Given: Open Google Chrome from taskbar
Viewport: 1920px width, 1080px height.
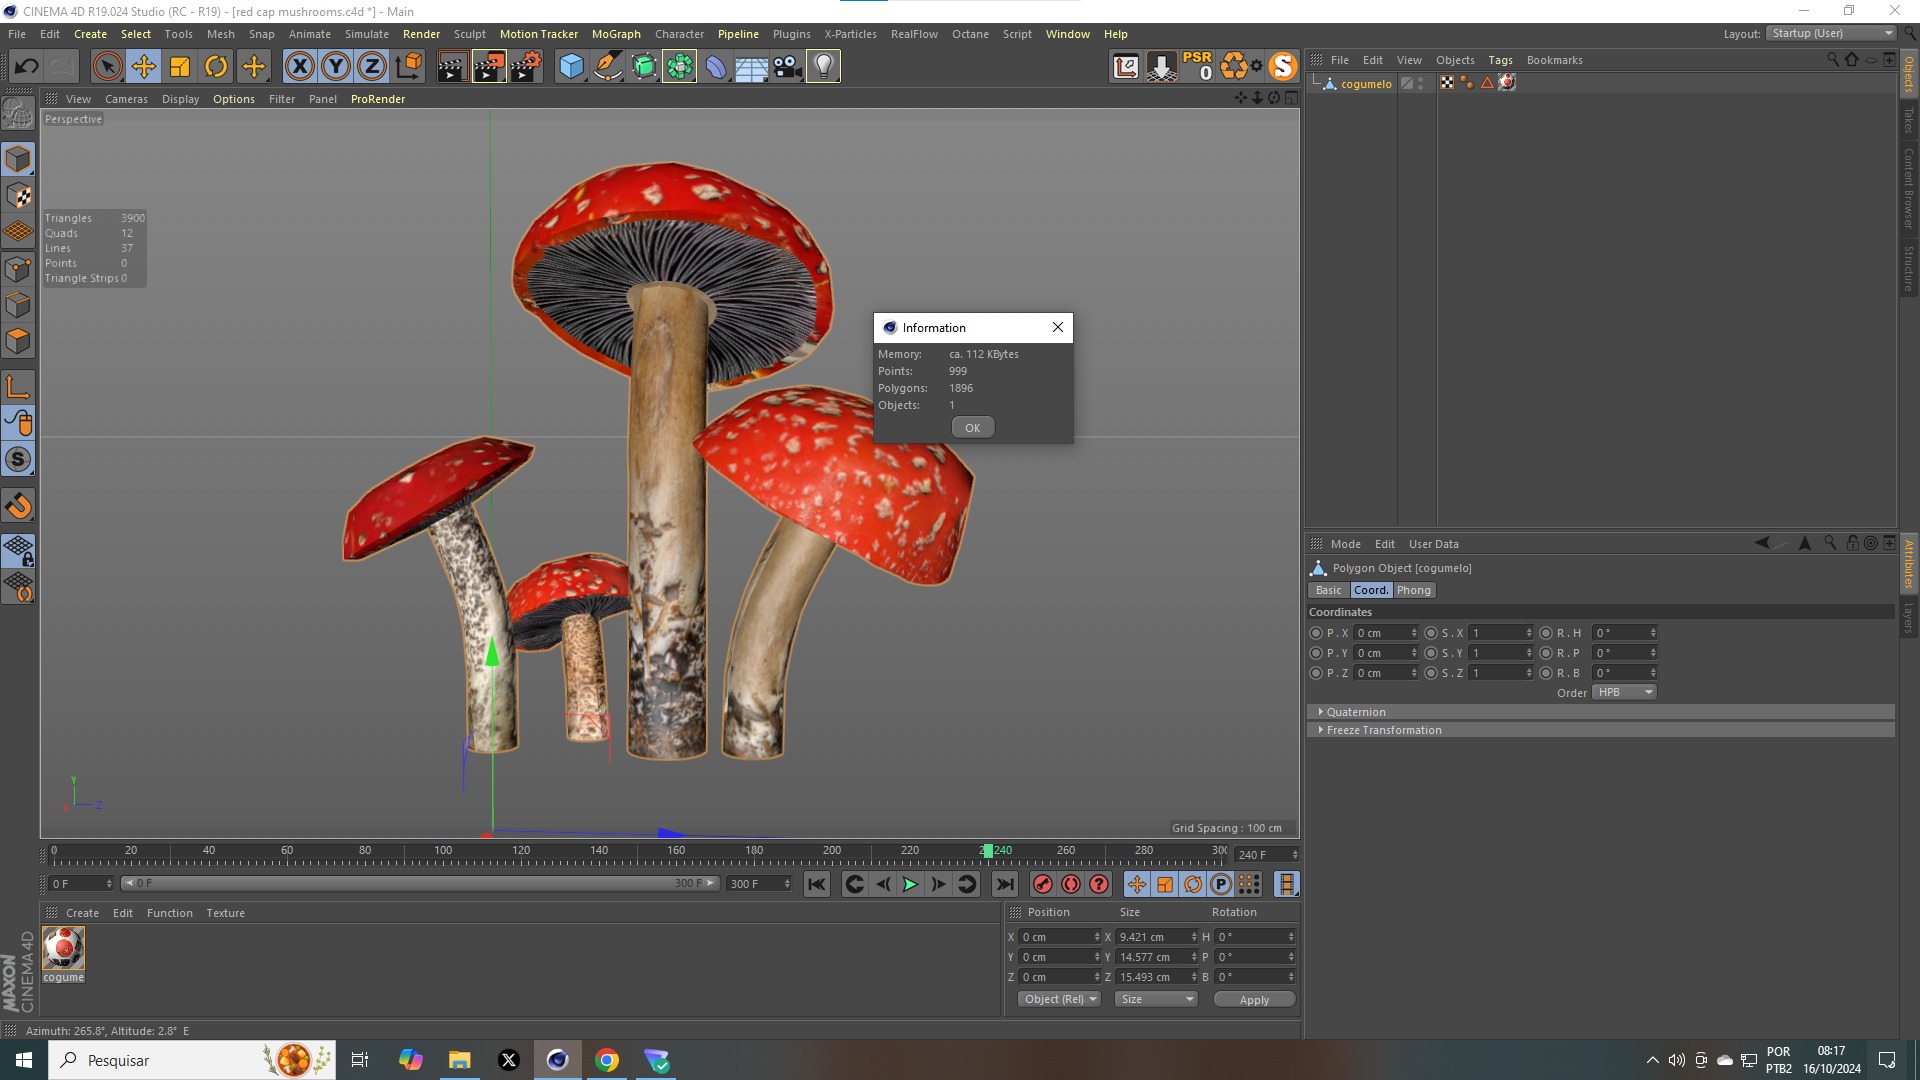Looking at the screenshot, I should (607, 1060).
